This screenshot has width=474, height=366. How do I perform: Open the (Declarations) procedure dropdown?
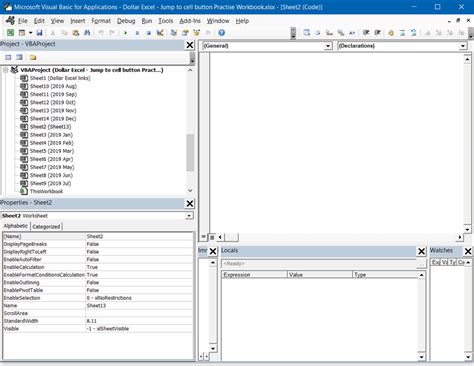point(463,46)
